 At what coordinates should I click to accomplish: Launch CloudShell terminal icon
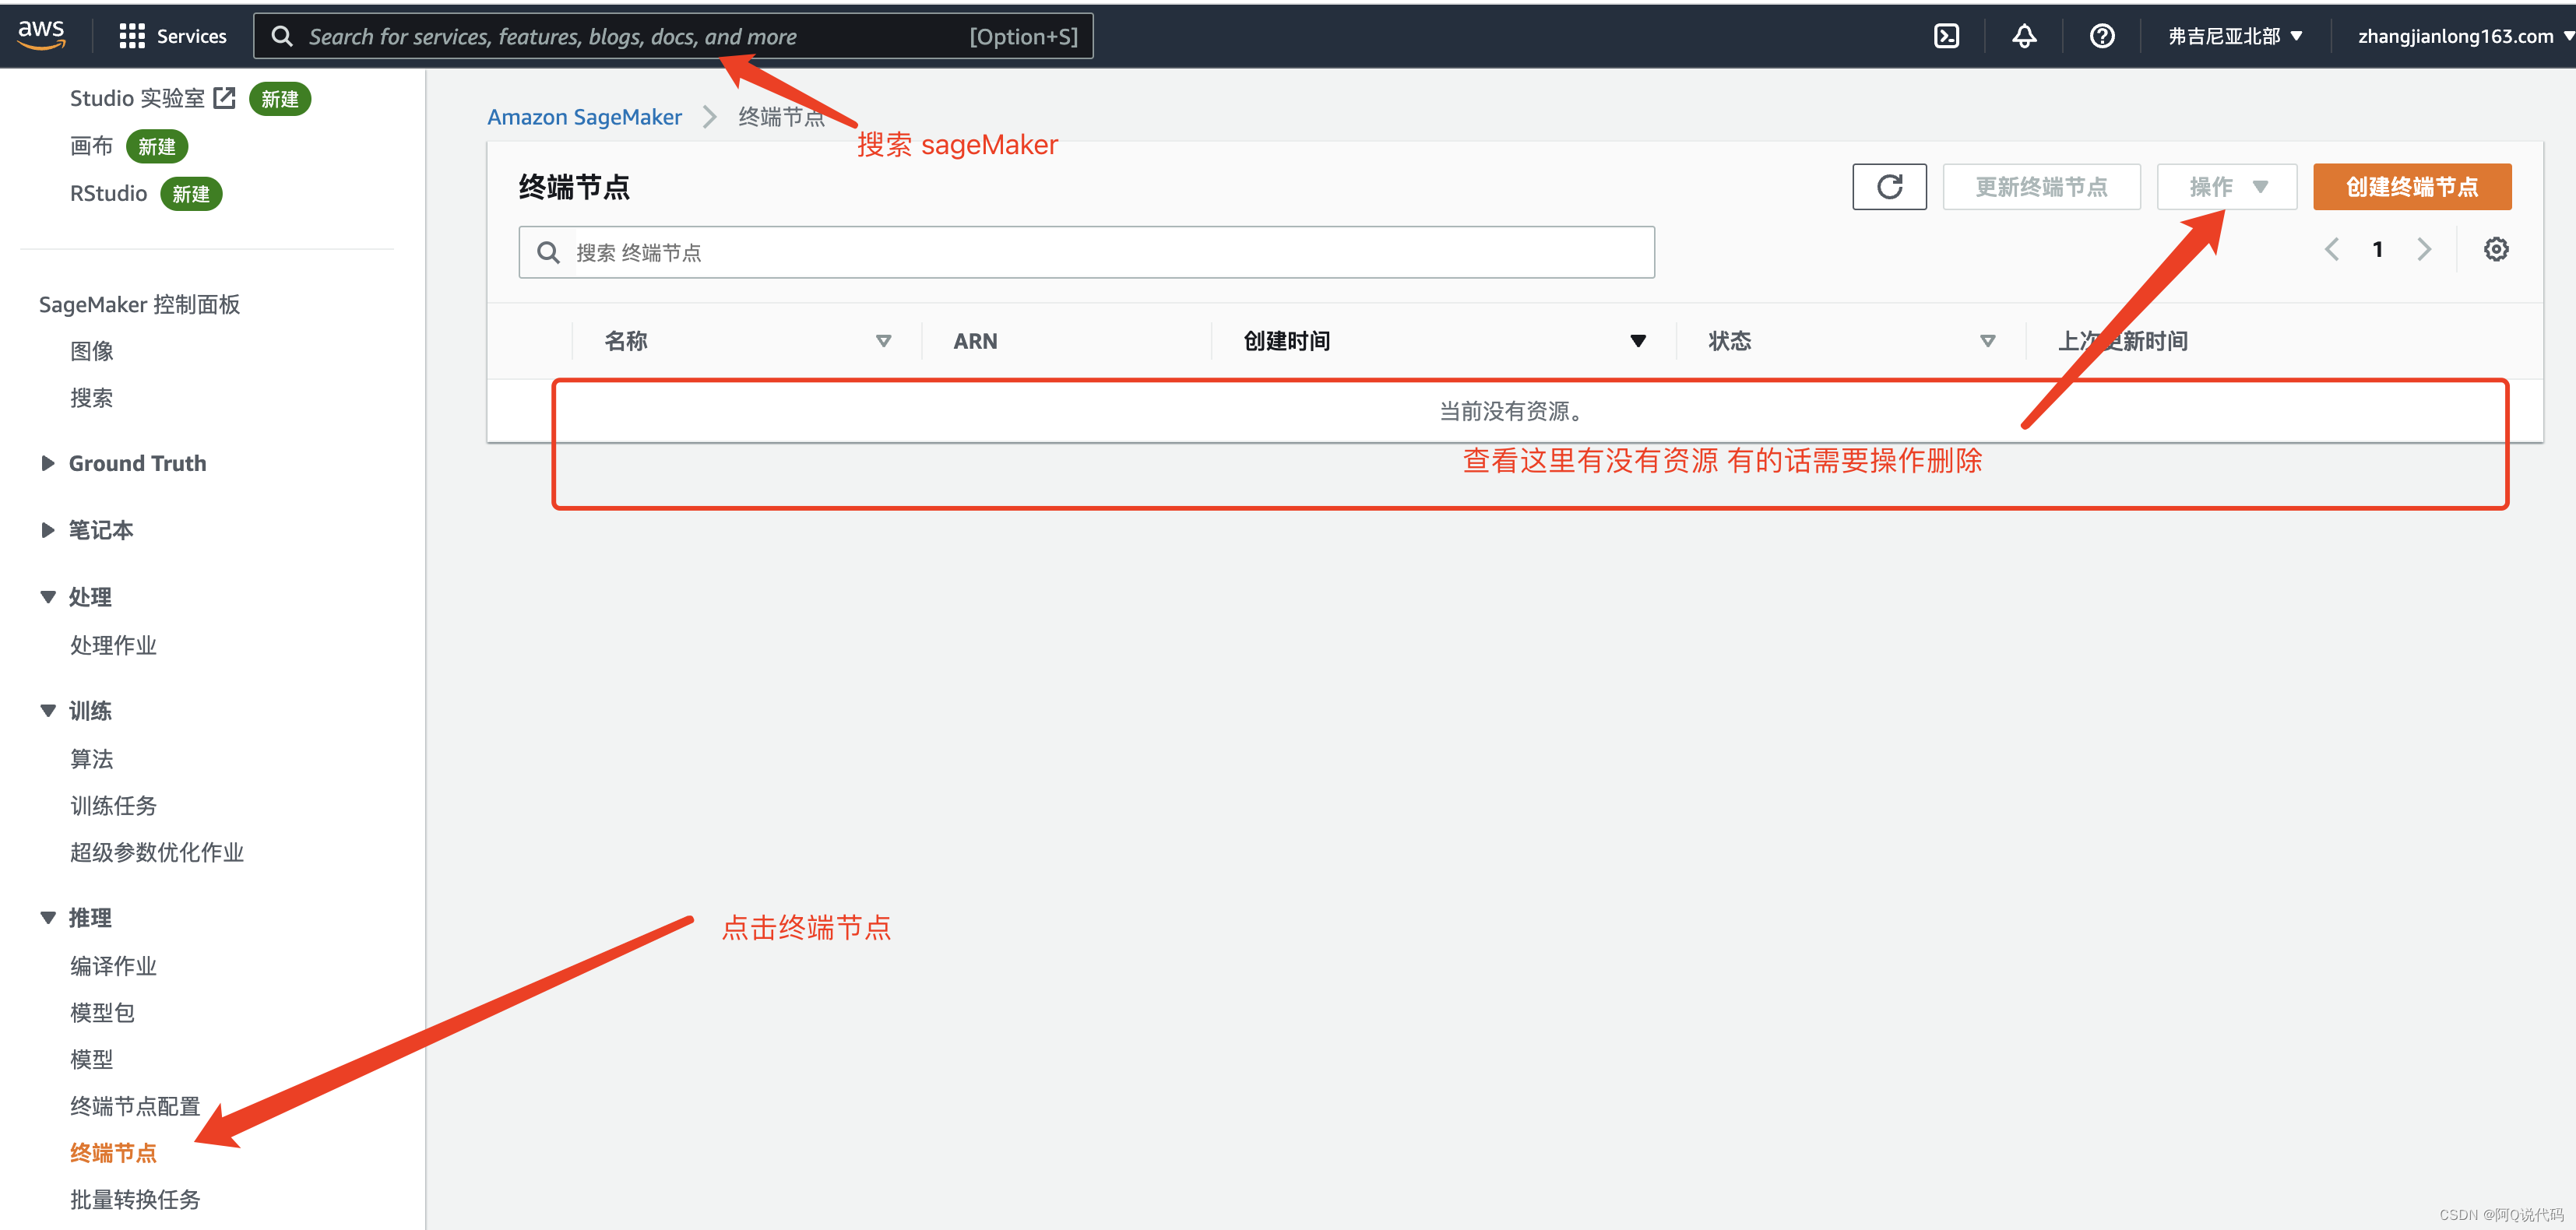(1946, 36)
